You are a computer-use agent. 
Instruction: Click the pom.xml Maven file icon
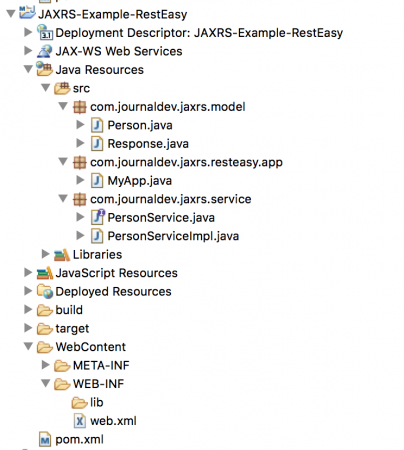point(45,439)
